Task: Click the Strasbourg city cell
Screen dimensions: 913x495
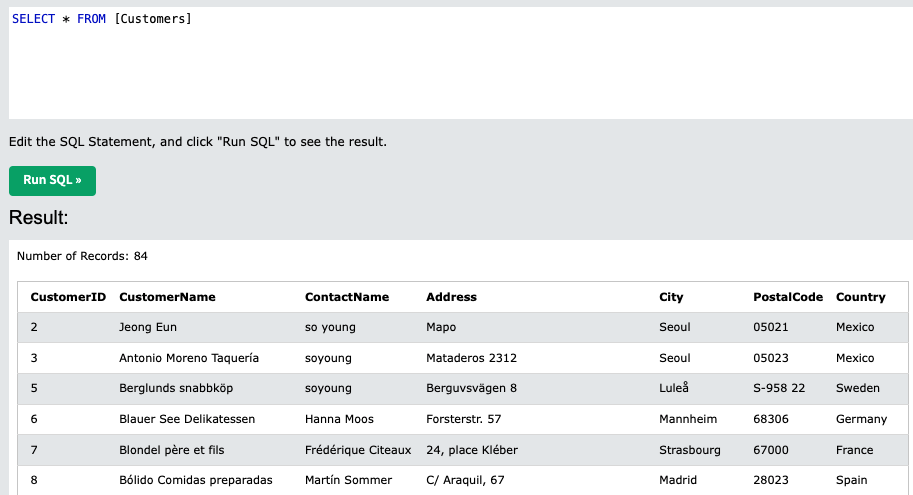Action: tap(689, 450)
